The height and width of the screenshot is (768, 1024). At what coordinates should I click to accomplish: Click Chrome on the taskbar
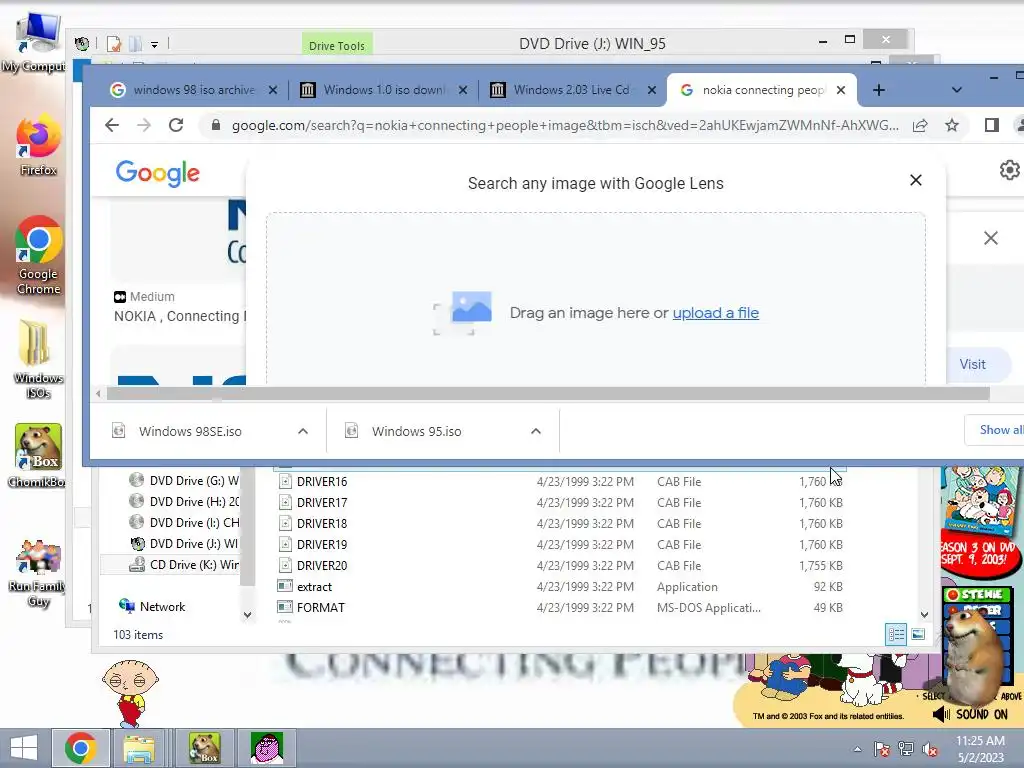click(x=80, y=748)
